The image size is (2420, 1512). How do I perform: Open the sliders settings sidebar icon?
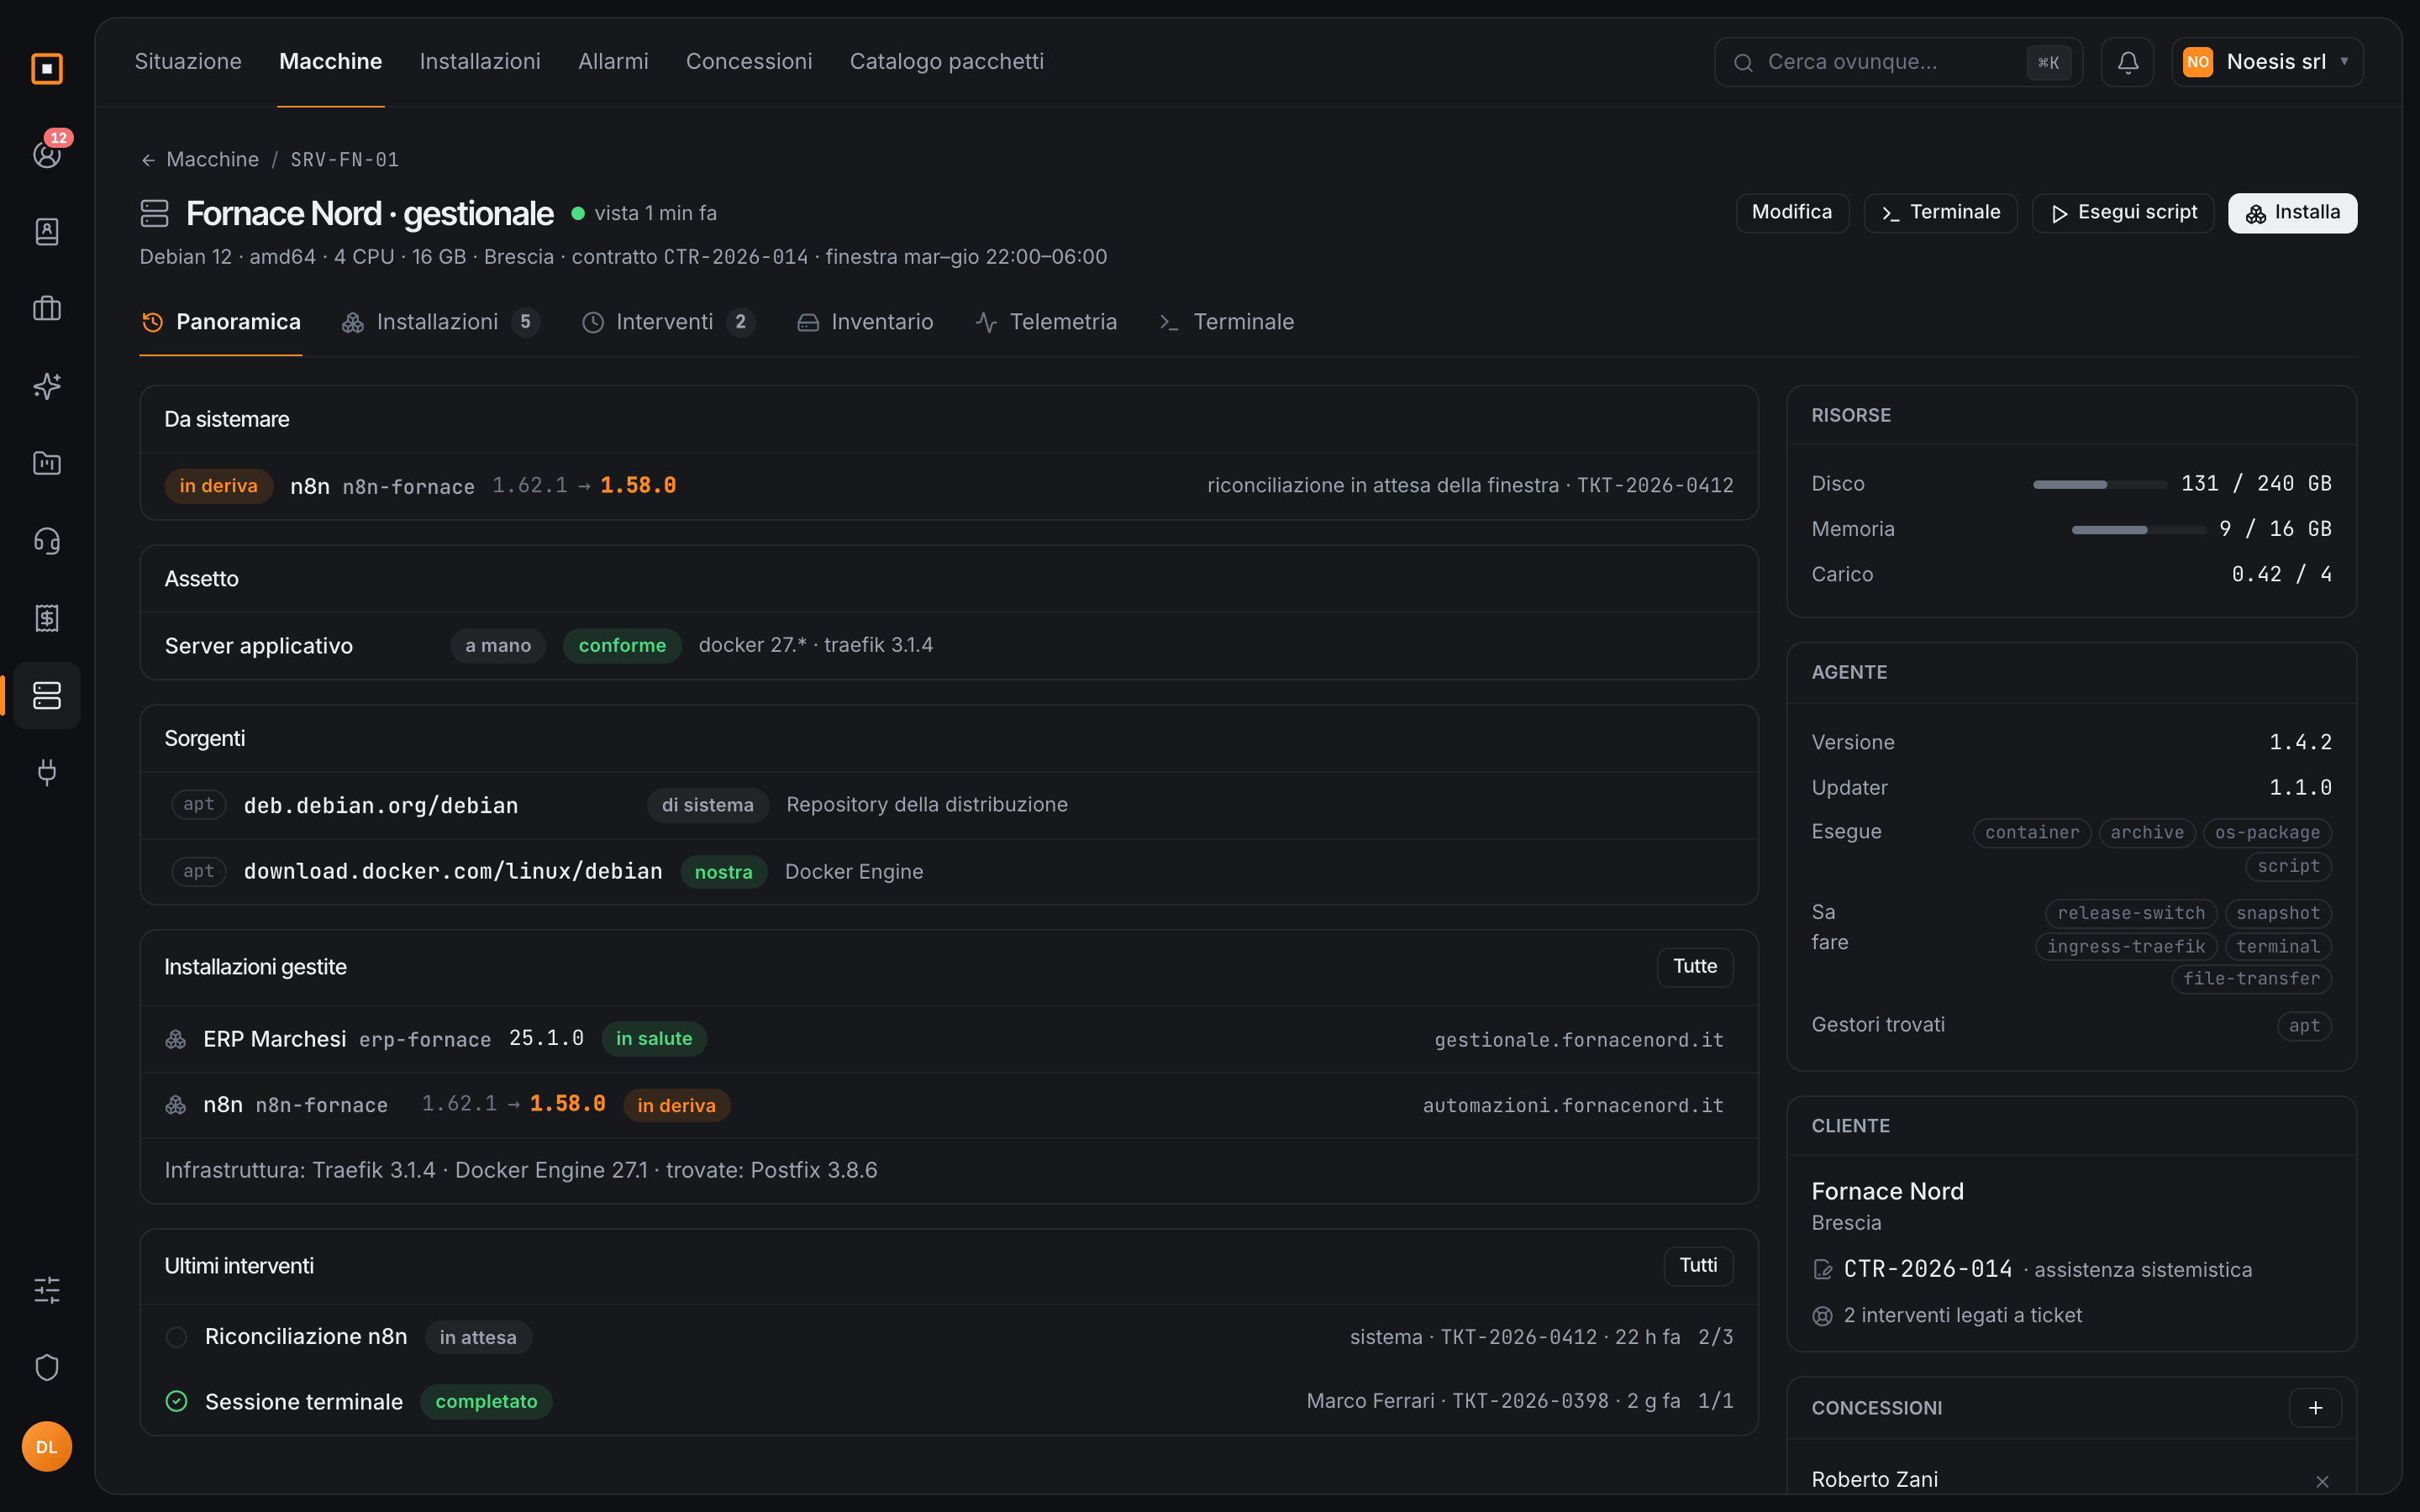47,1290
